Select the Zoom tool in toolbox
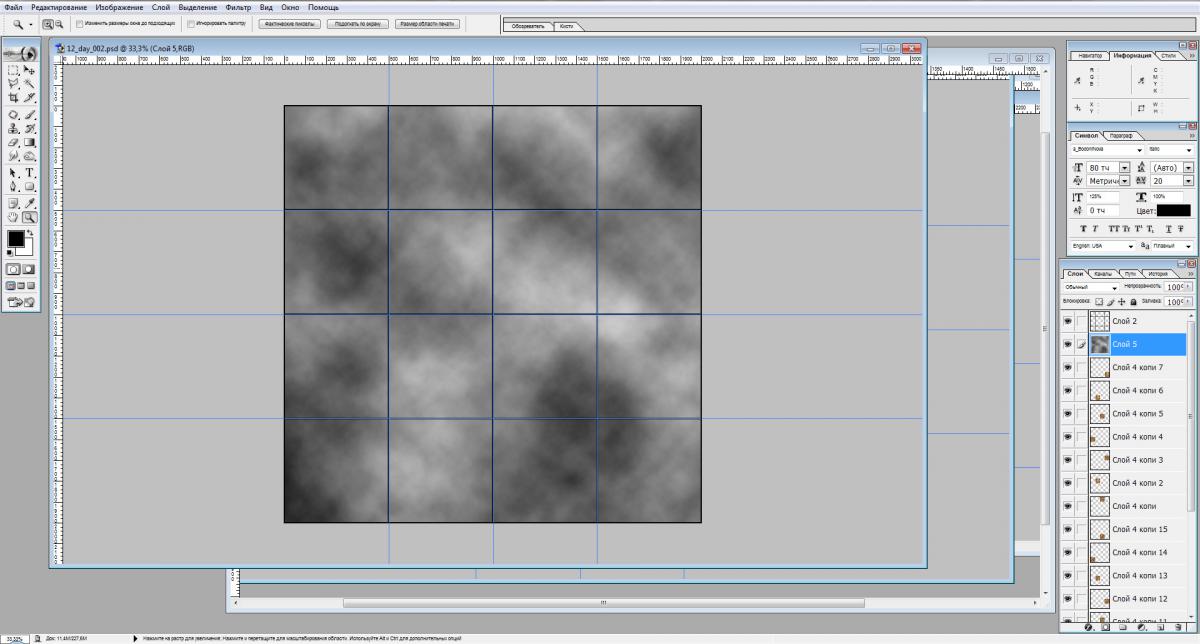This screenshot has height=644, width=1200. point(29,216)
